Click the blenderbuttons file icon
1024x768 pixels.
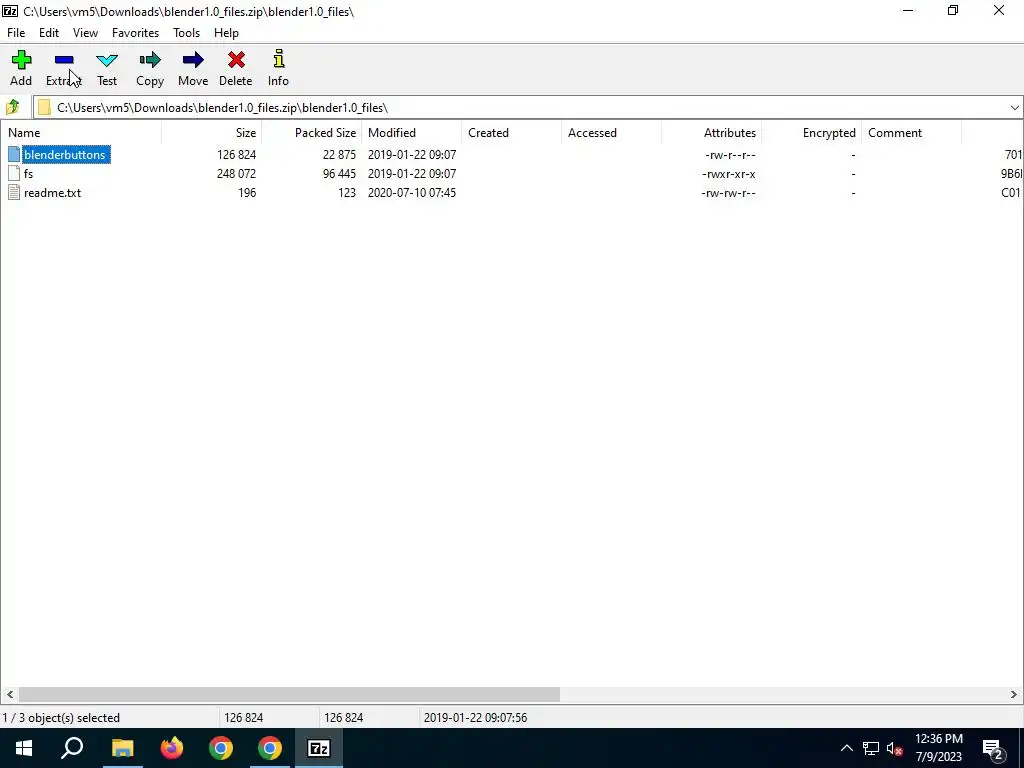coord(14,154)
